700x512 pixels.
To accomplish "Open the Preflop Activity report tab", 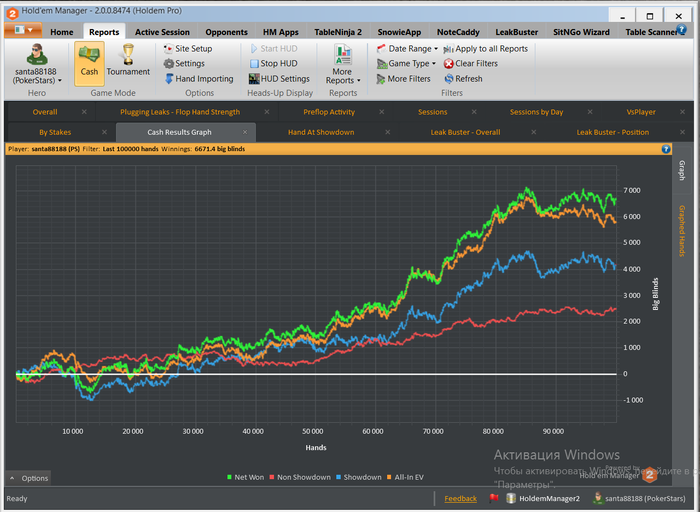I will pos(329,112).
